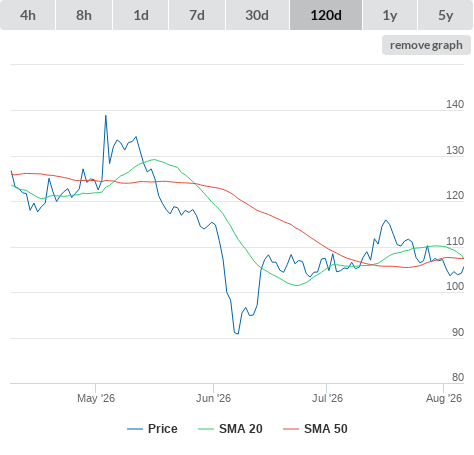Click the Jul '26 axis label
Screen dimensions: 474x455
point(327,398)
